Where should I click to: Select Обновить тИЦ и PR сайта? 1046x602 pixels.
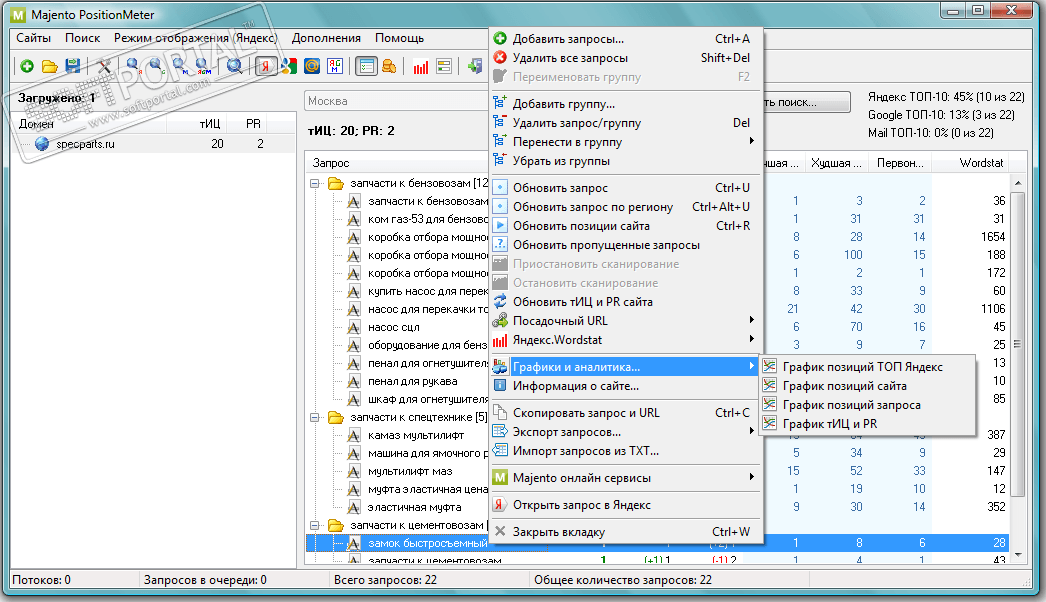(x=626, y=302)
